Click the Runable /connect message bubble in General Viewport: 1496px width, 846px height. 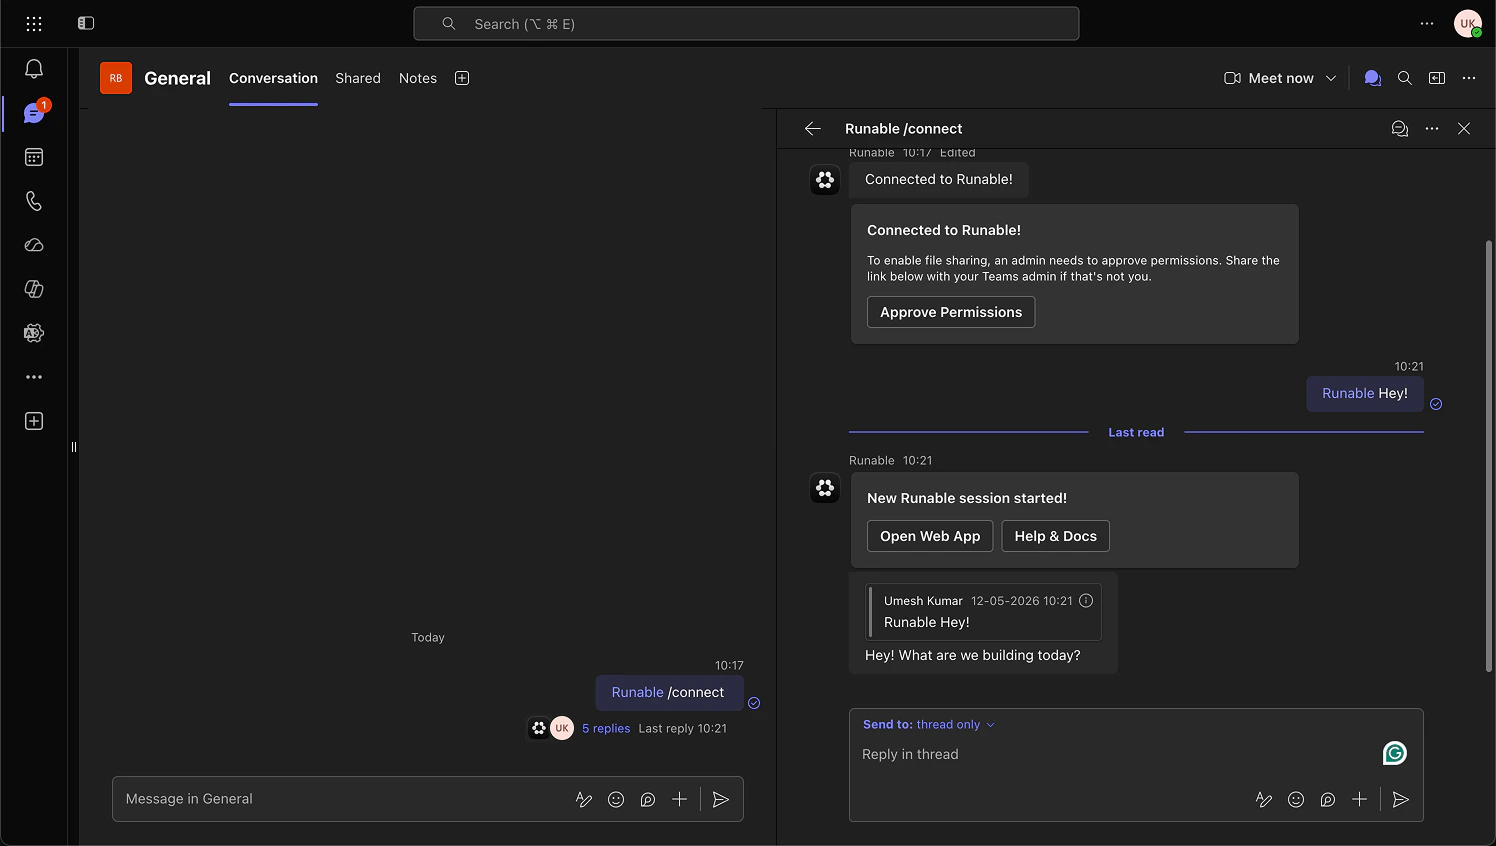(669, 692)
